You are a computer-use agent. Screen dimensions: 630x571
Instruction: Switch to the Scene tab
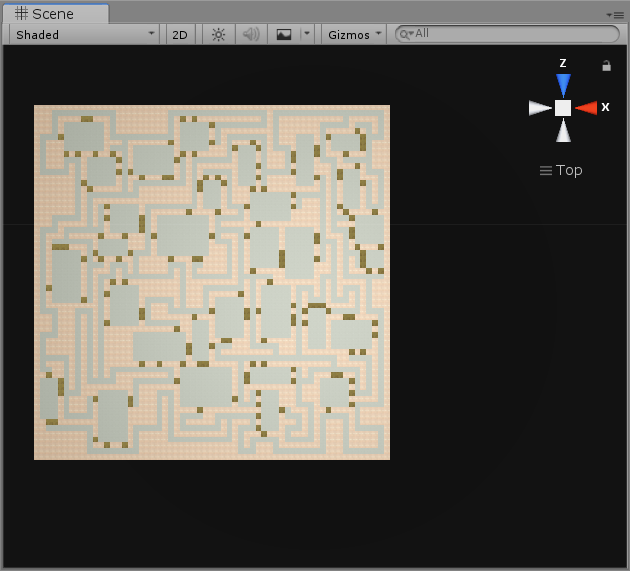pos(55,14)
